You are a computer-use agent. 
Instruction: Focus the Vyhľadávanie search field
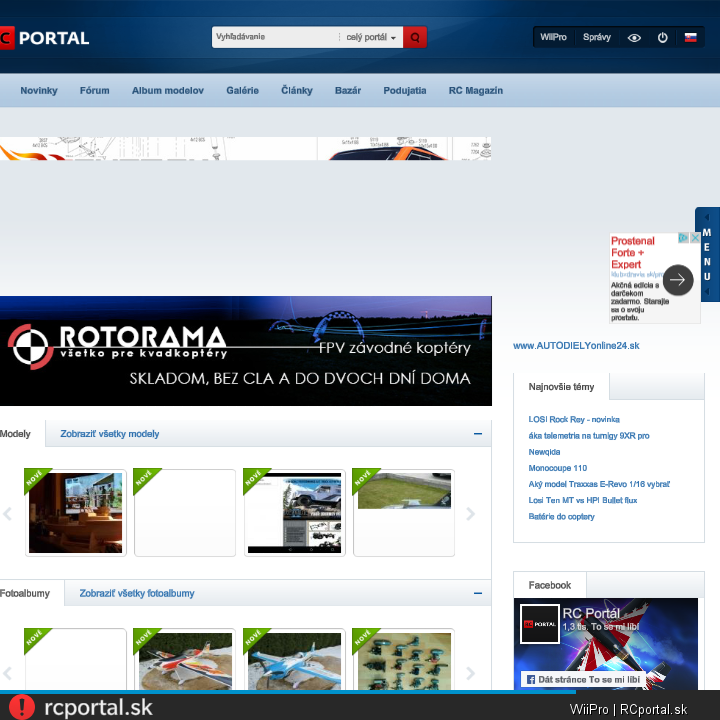[276, 37]
